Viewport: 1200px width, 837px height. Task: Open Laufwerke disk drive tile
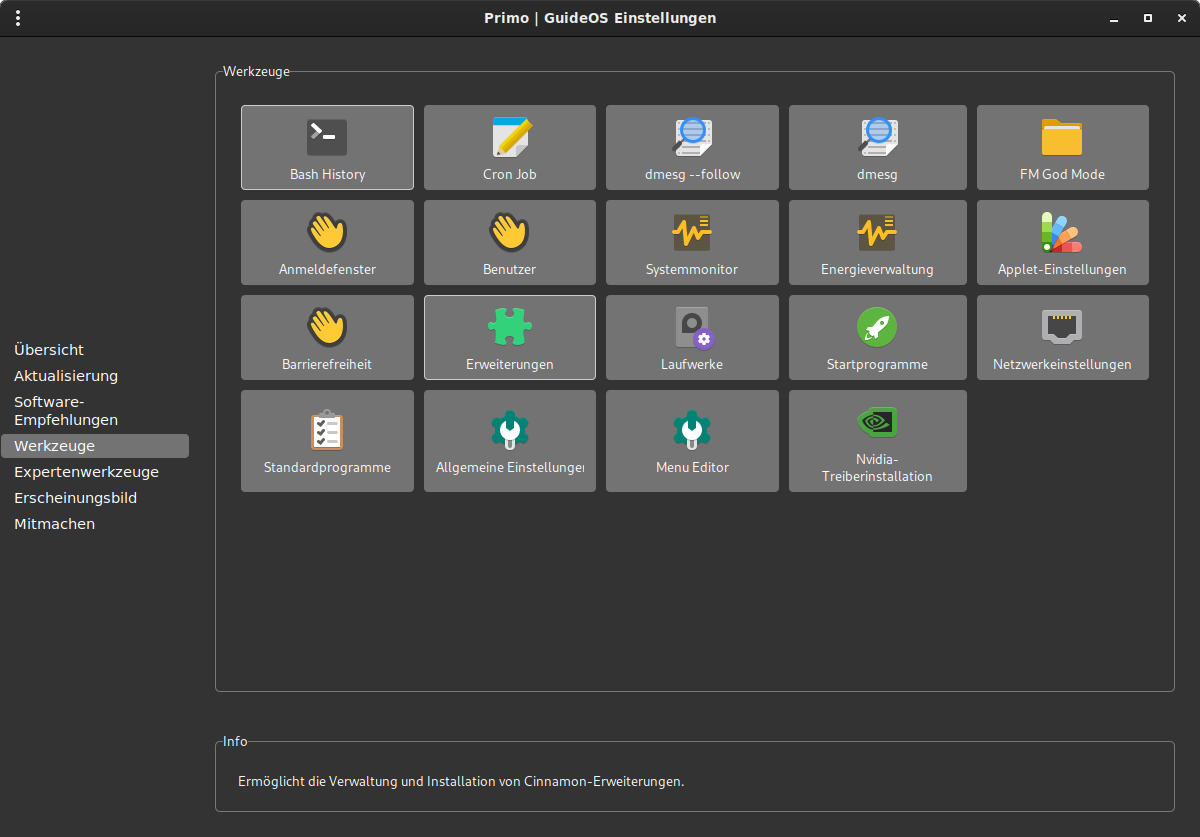pyautogui.click(x=692, y=338)
